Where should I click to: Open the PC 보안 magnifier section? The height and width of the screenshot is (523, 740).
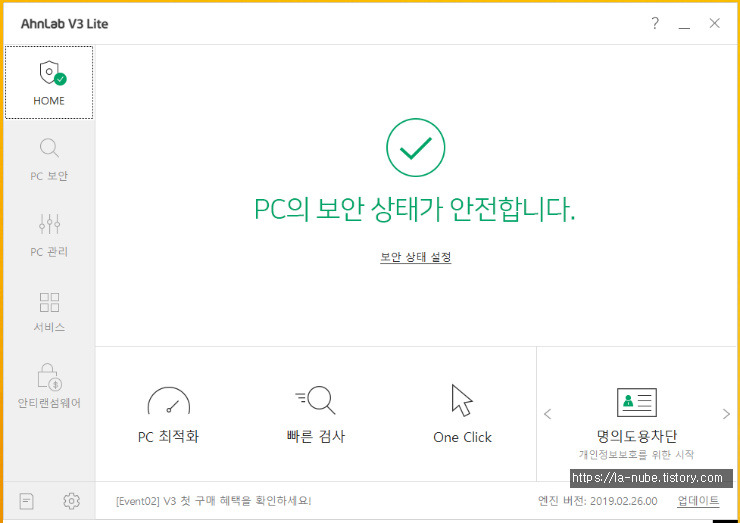tap(49, 160)
